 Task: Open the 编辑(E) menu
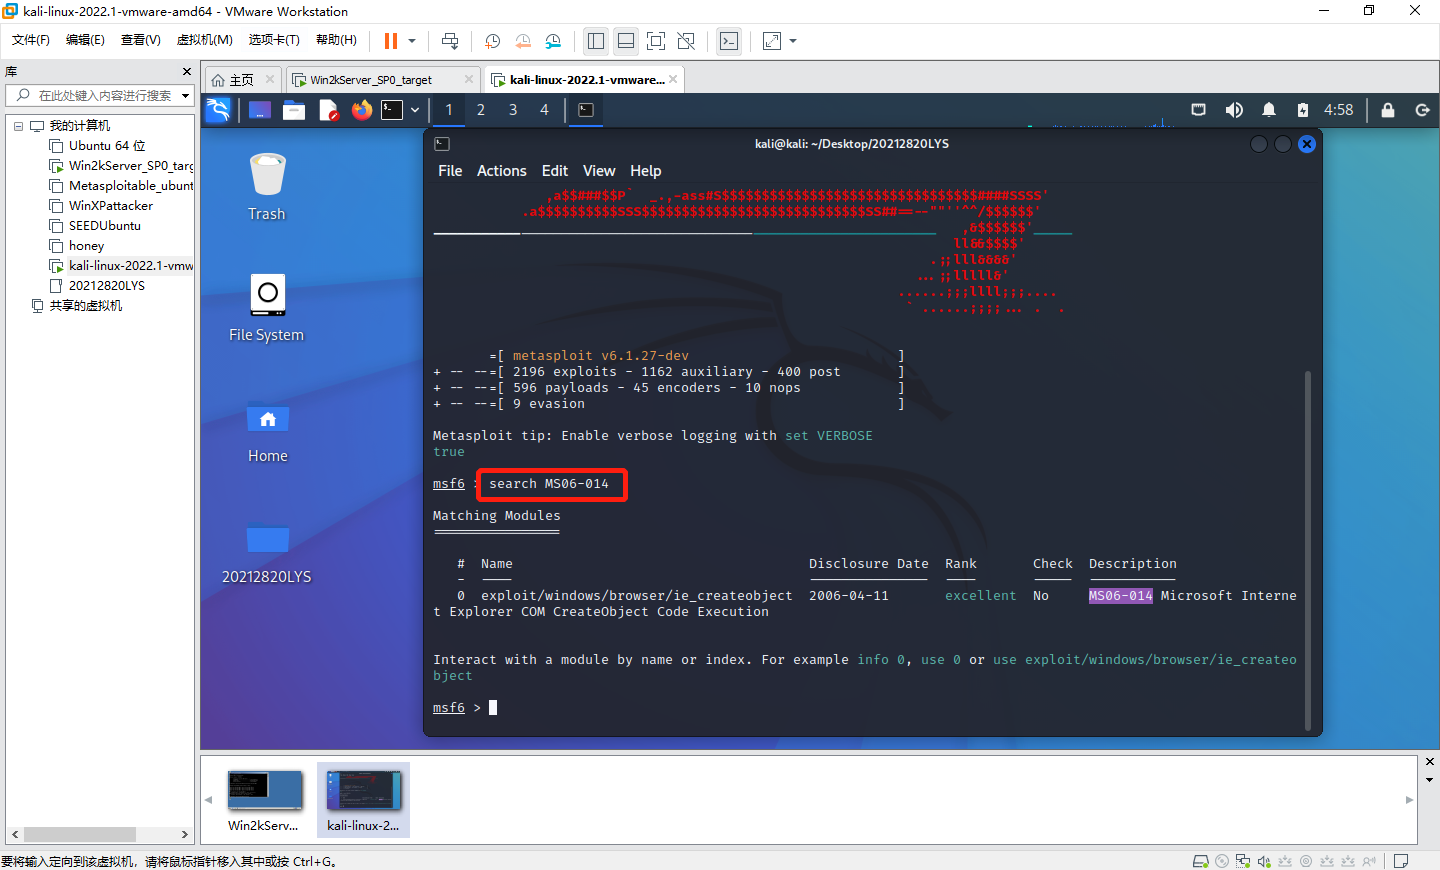(85, 40)
